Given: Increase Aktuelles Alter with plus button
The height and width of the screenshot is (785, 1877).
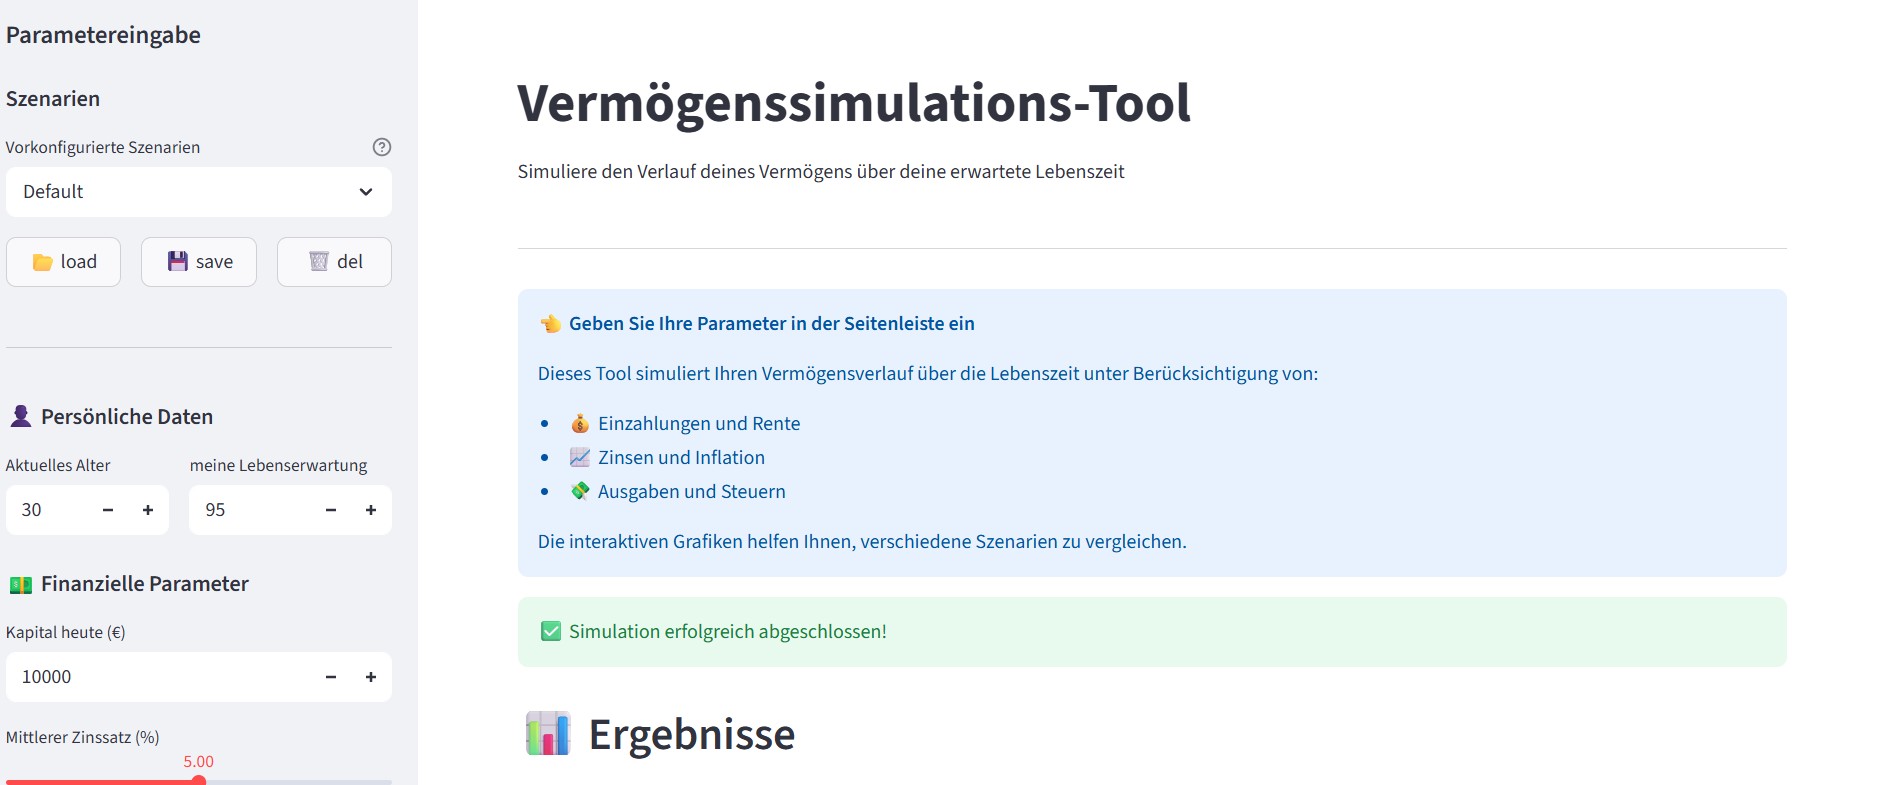Looking at the screenshot, I should tap(148, 510).
